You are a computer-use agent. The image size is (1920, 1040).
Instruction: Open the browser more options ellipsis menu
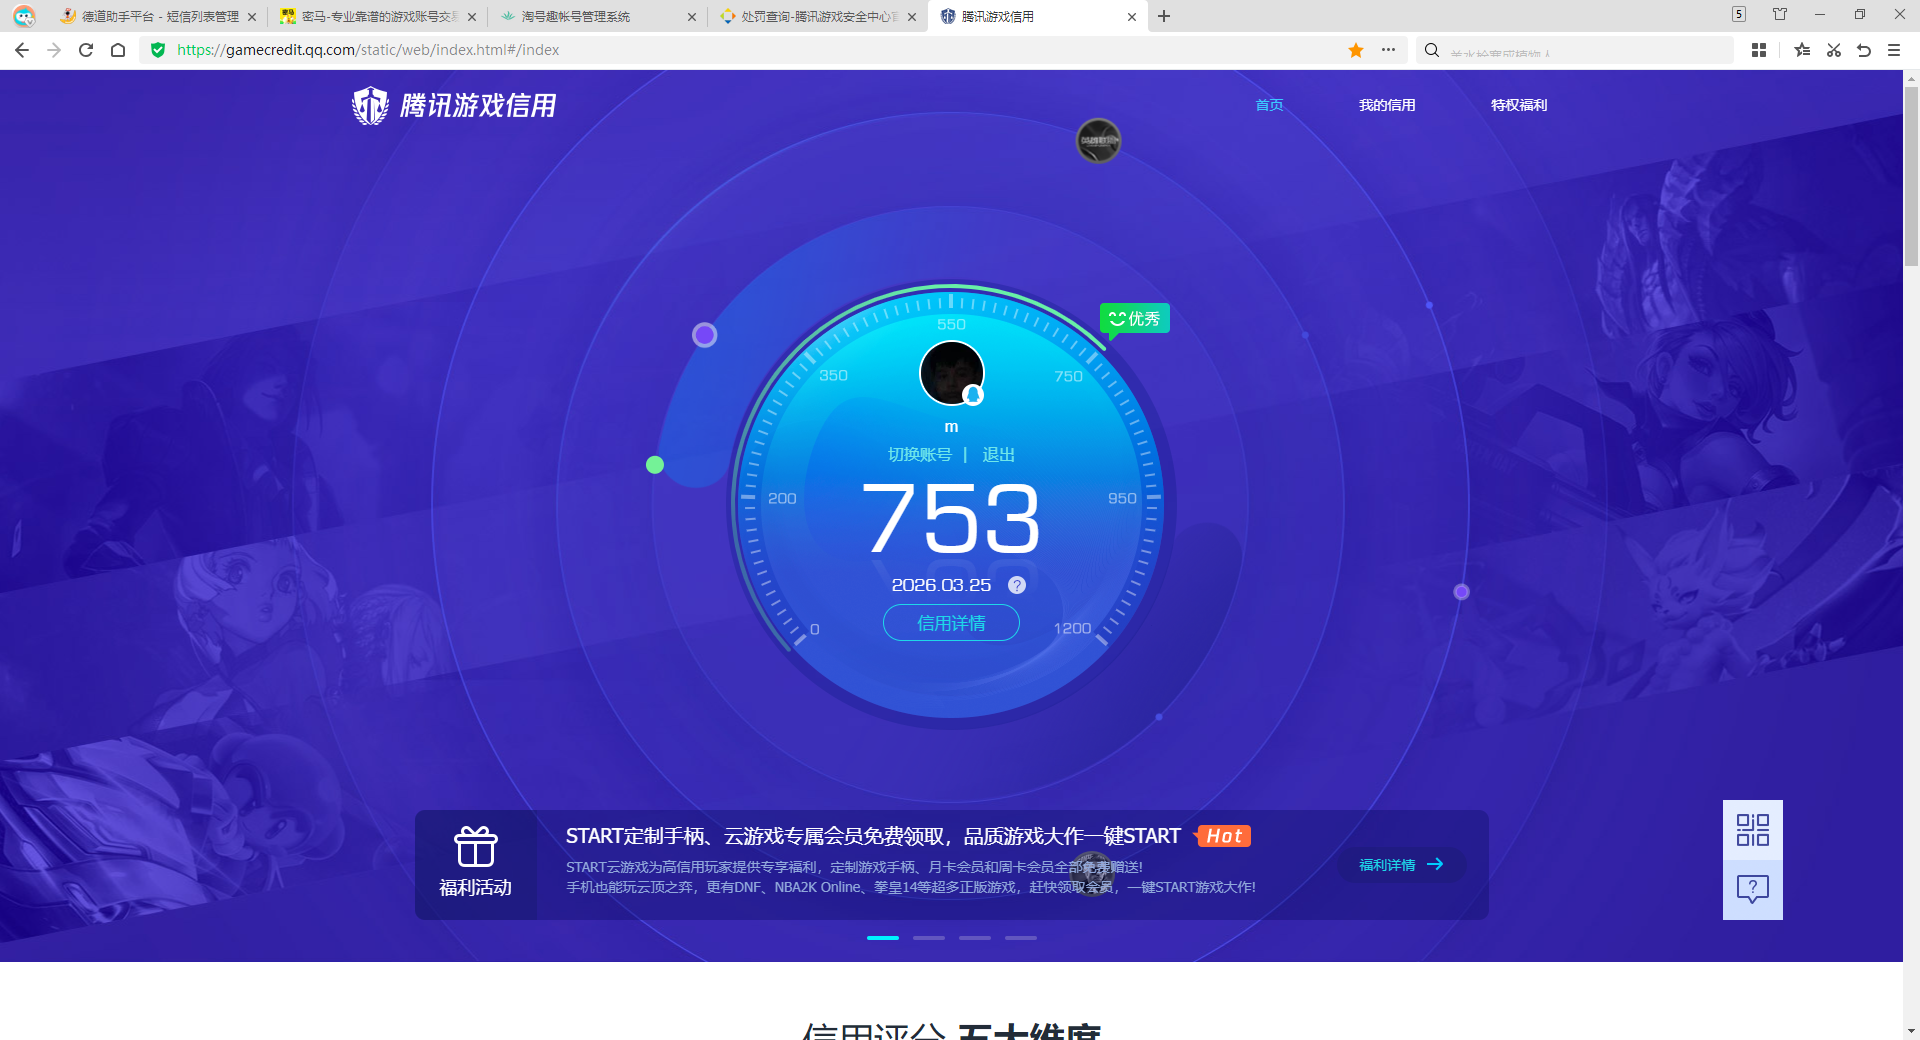[1389, 50]
